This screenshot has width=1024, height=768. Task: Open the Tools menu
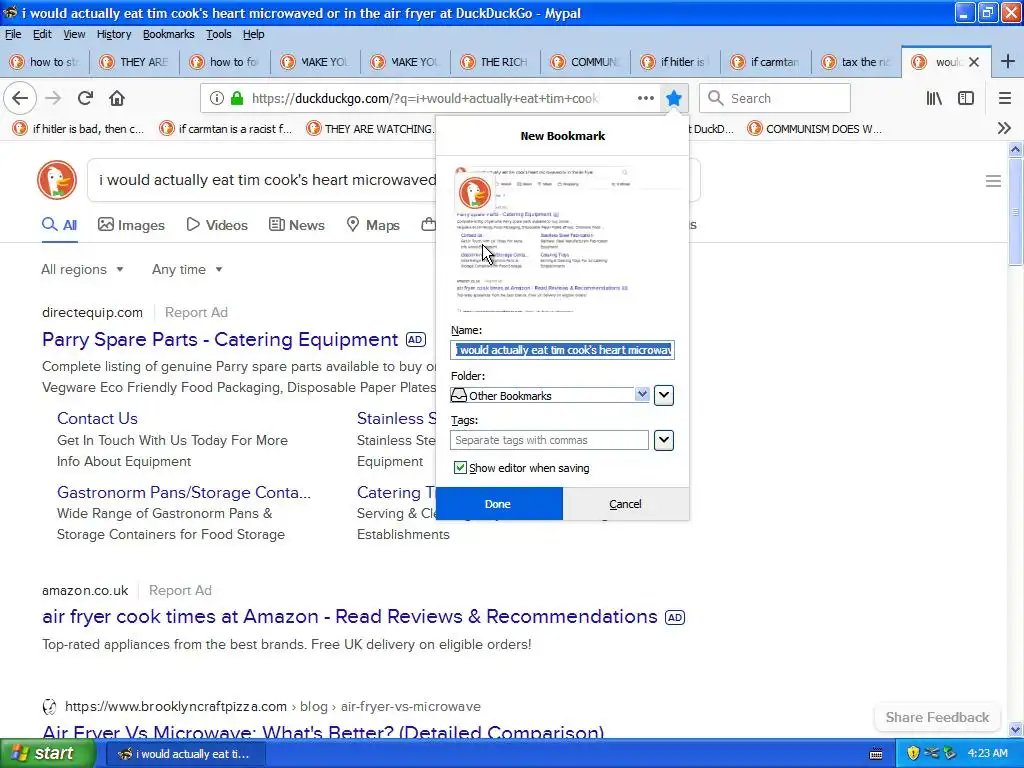pyautogui.click(x=218, y=34)
